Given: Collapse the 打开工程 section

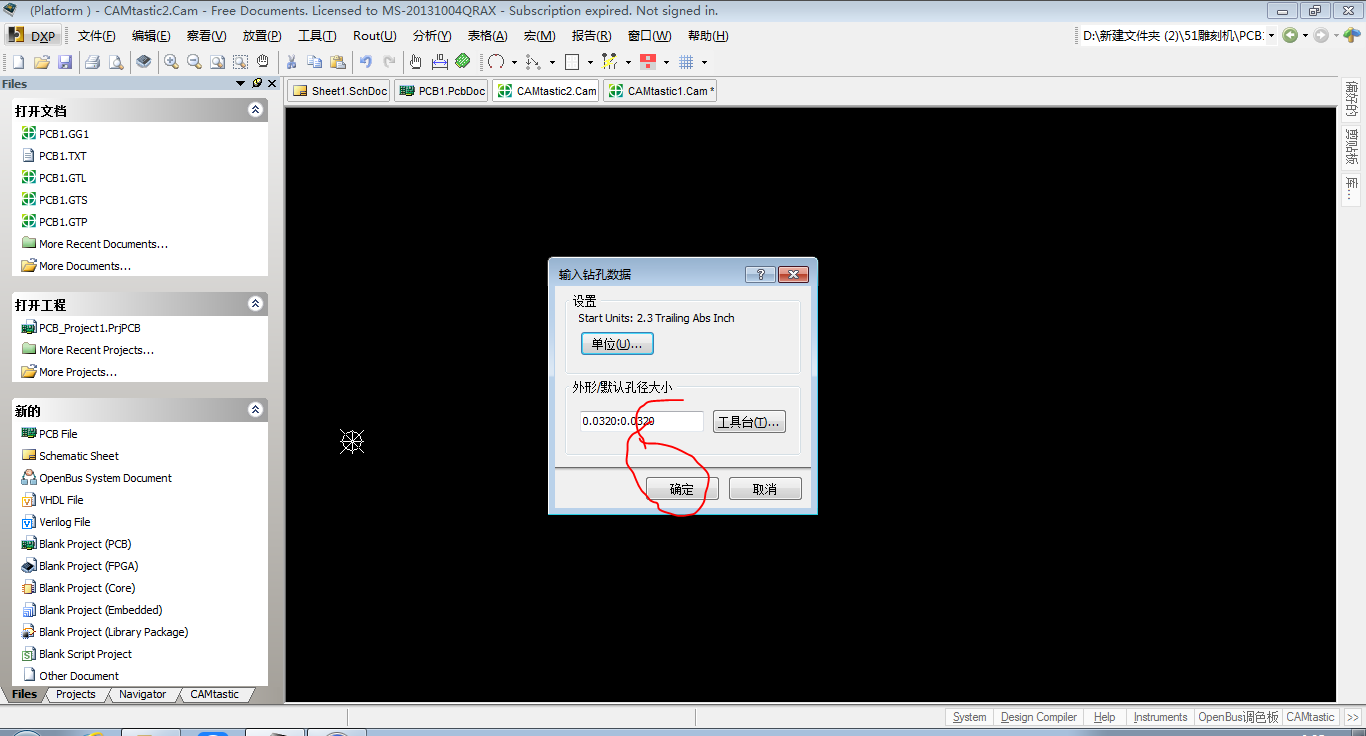Looking at the screenshot, I should coord(256,304).
